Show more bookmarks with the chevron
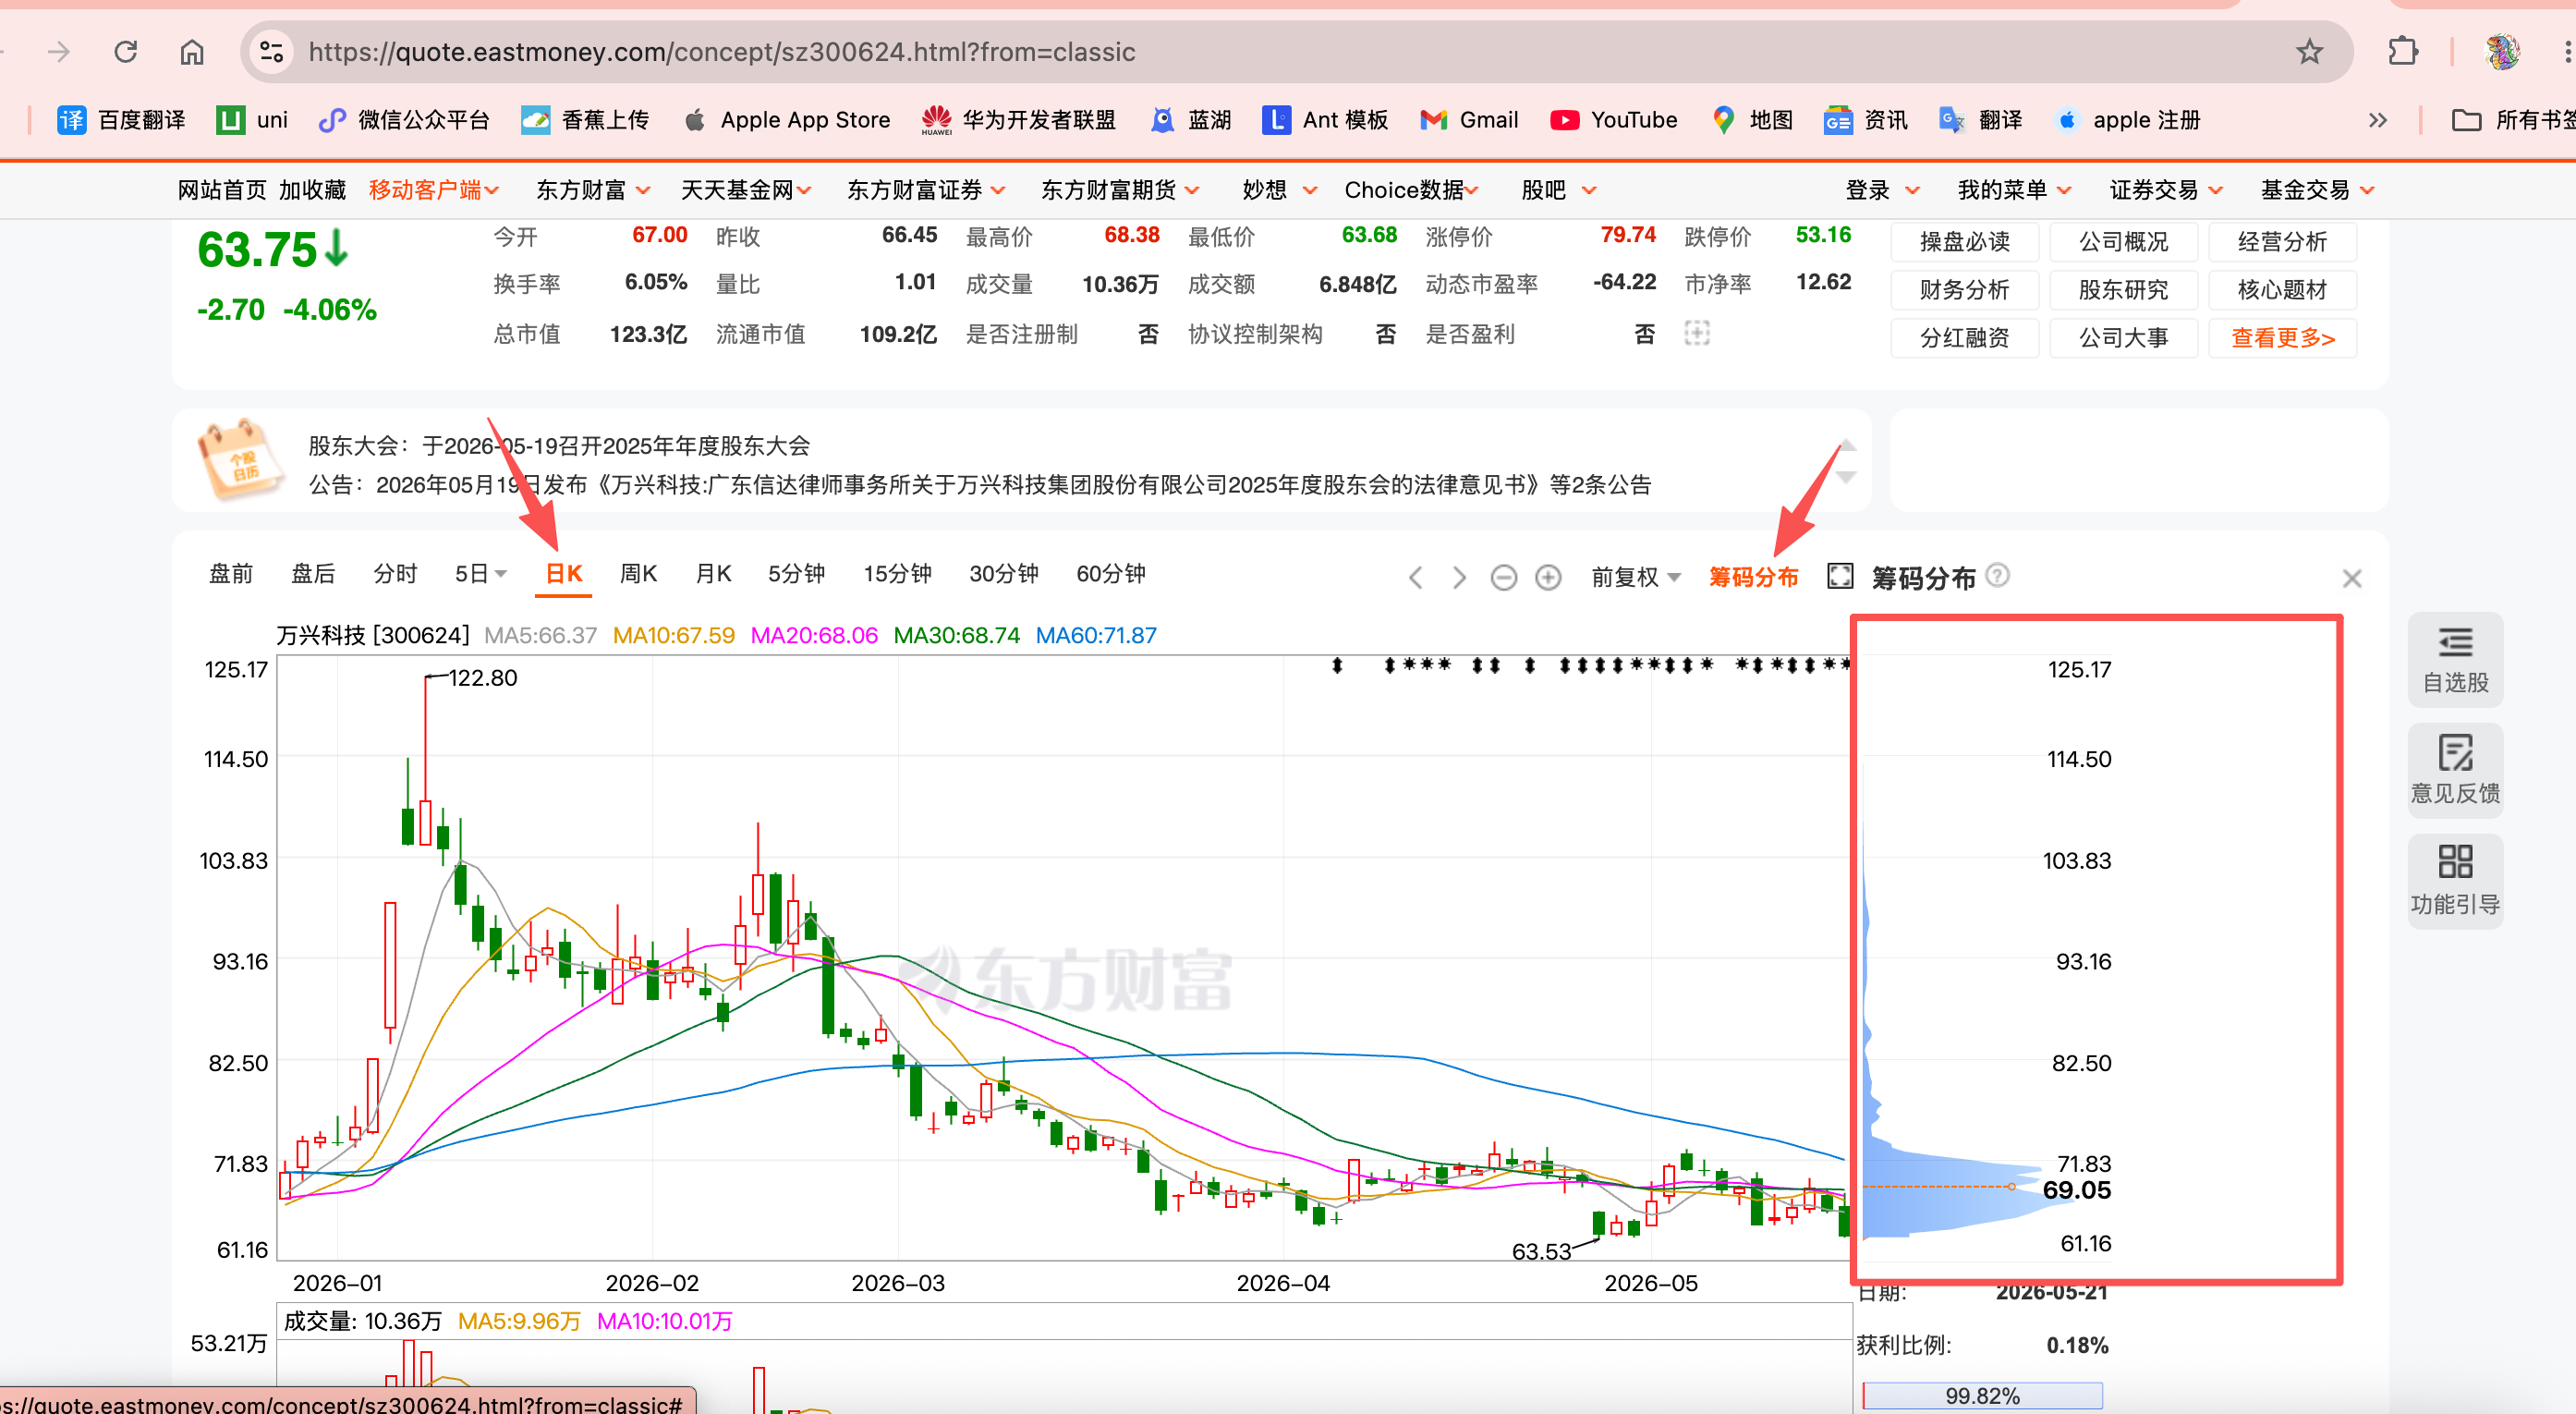This screenshot has width=2576, height=1414. tap(2378, 120)
